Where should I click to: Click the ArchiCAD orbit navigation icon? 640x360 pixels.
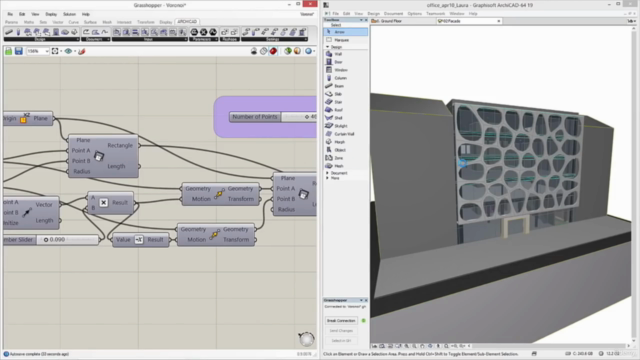coord(430,346)
